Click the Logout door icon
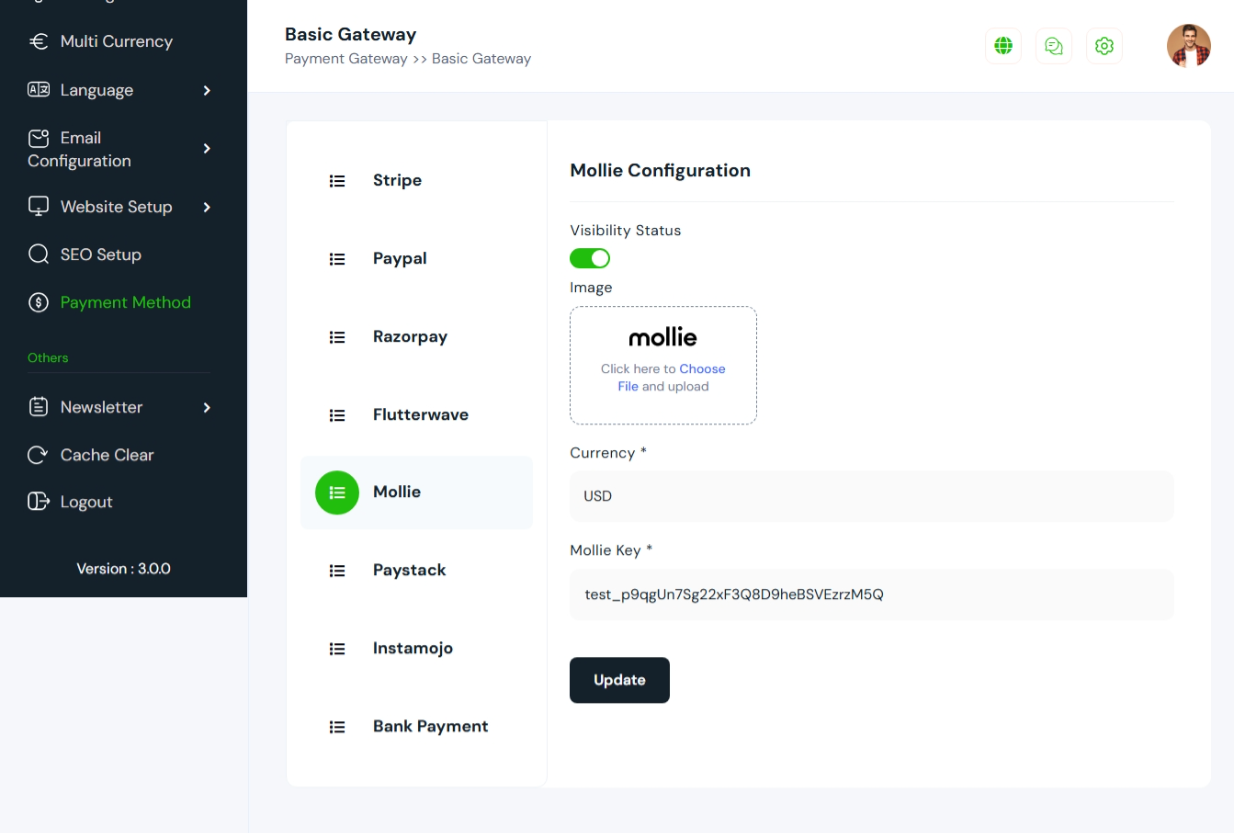Viewport: 1234px width, 833px height. [39, 502]
